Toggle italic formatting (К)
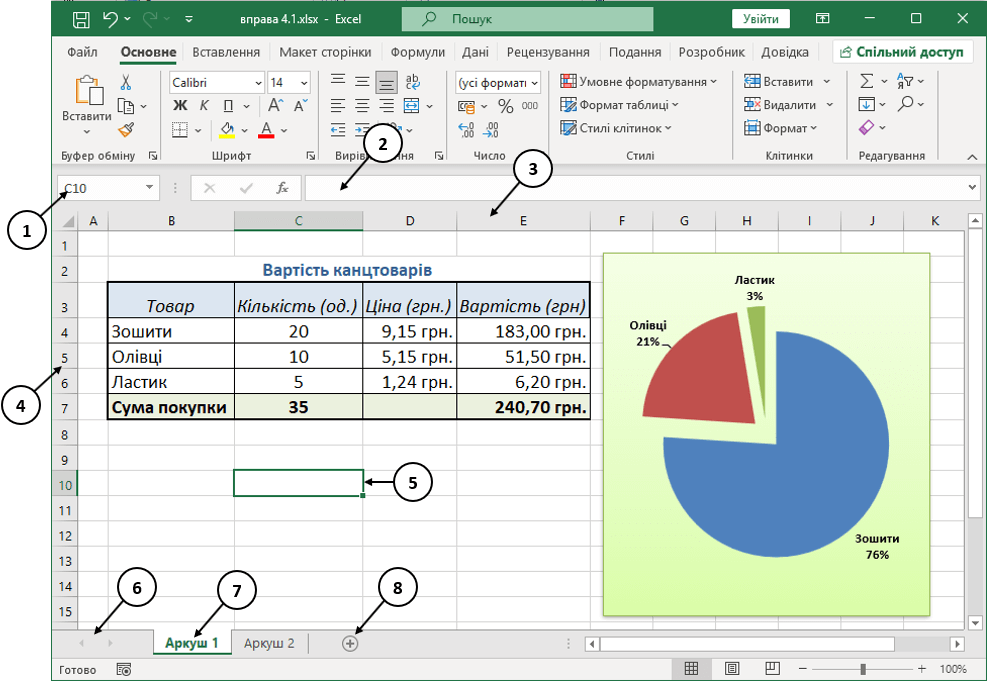This screenshot has height=681, width=987. tap(204, 106)
